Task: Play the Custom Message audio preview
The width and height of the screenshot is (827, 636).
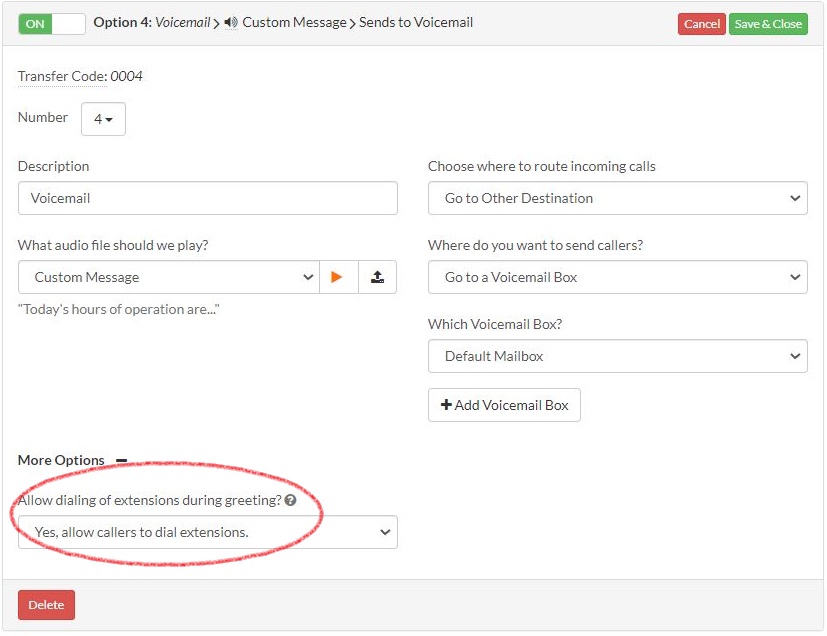Action: point(338,277)
